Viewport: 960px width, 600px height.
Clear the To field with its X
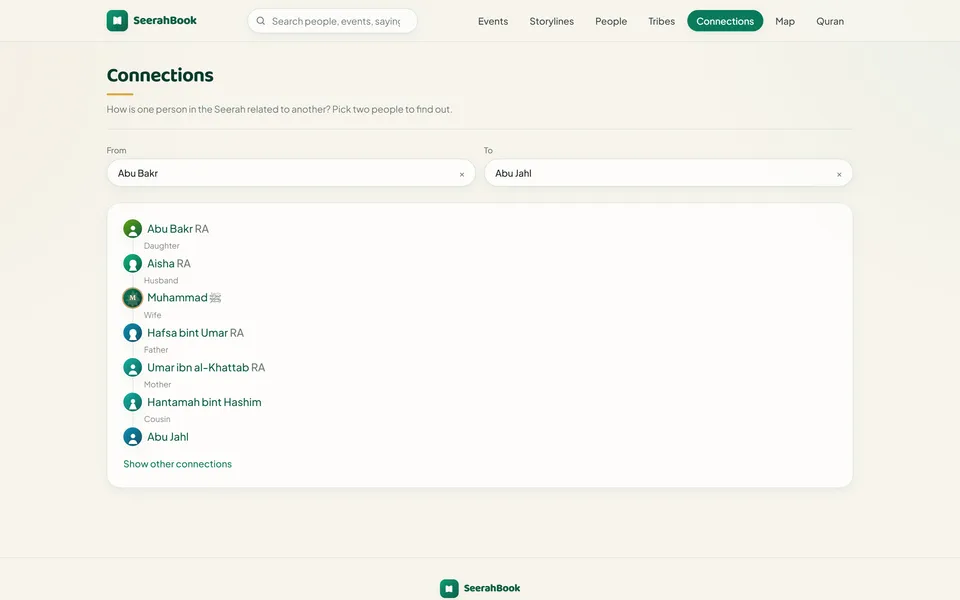839,174
